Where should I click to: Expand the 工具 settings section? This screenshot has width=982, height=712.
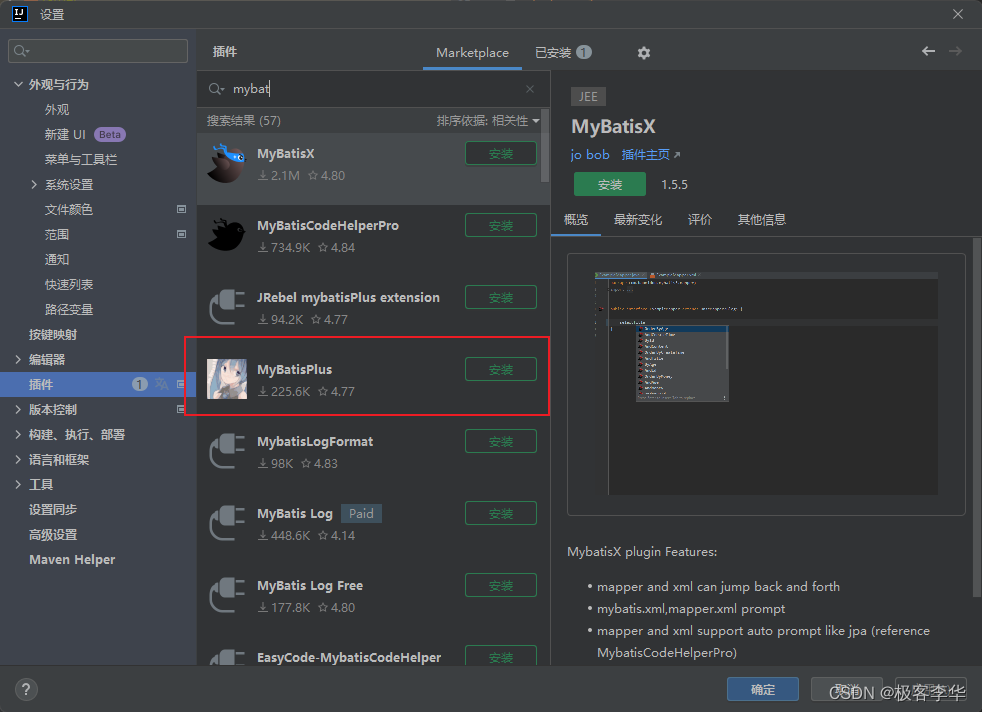point(18,484)
